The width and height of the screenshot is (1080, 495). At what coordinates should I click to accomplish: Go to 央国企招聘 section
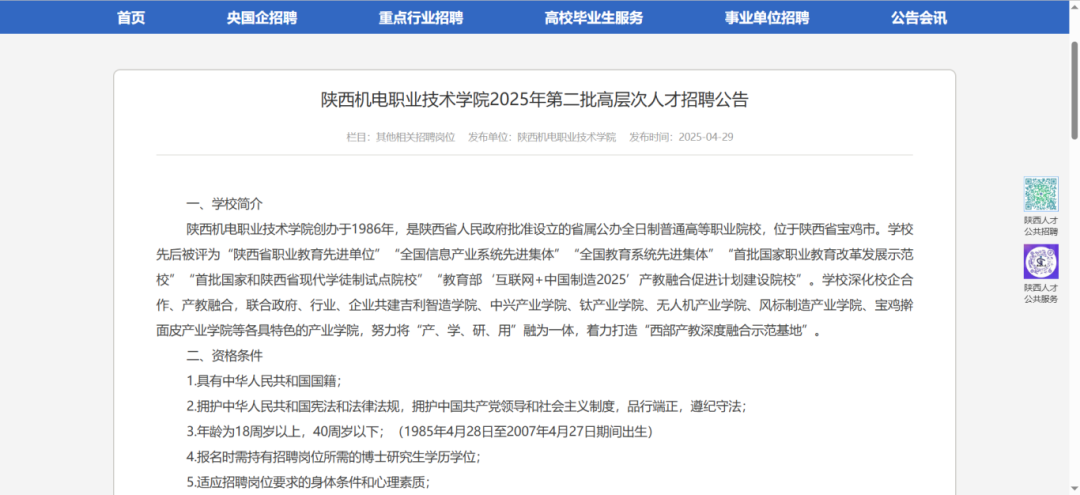pyautogui.click(x=262, y=17)
